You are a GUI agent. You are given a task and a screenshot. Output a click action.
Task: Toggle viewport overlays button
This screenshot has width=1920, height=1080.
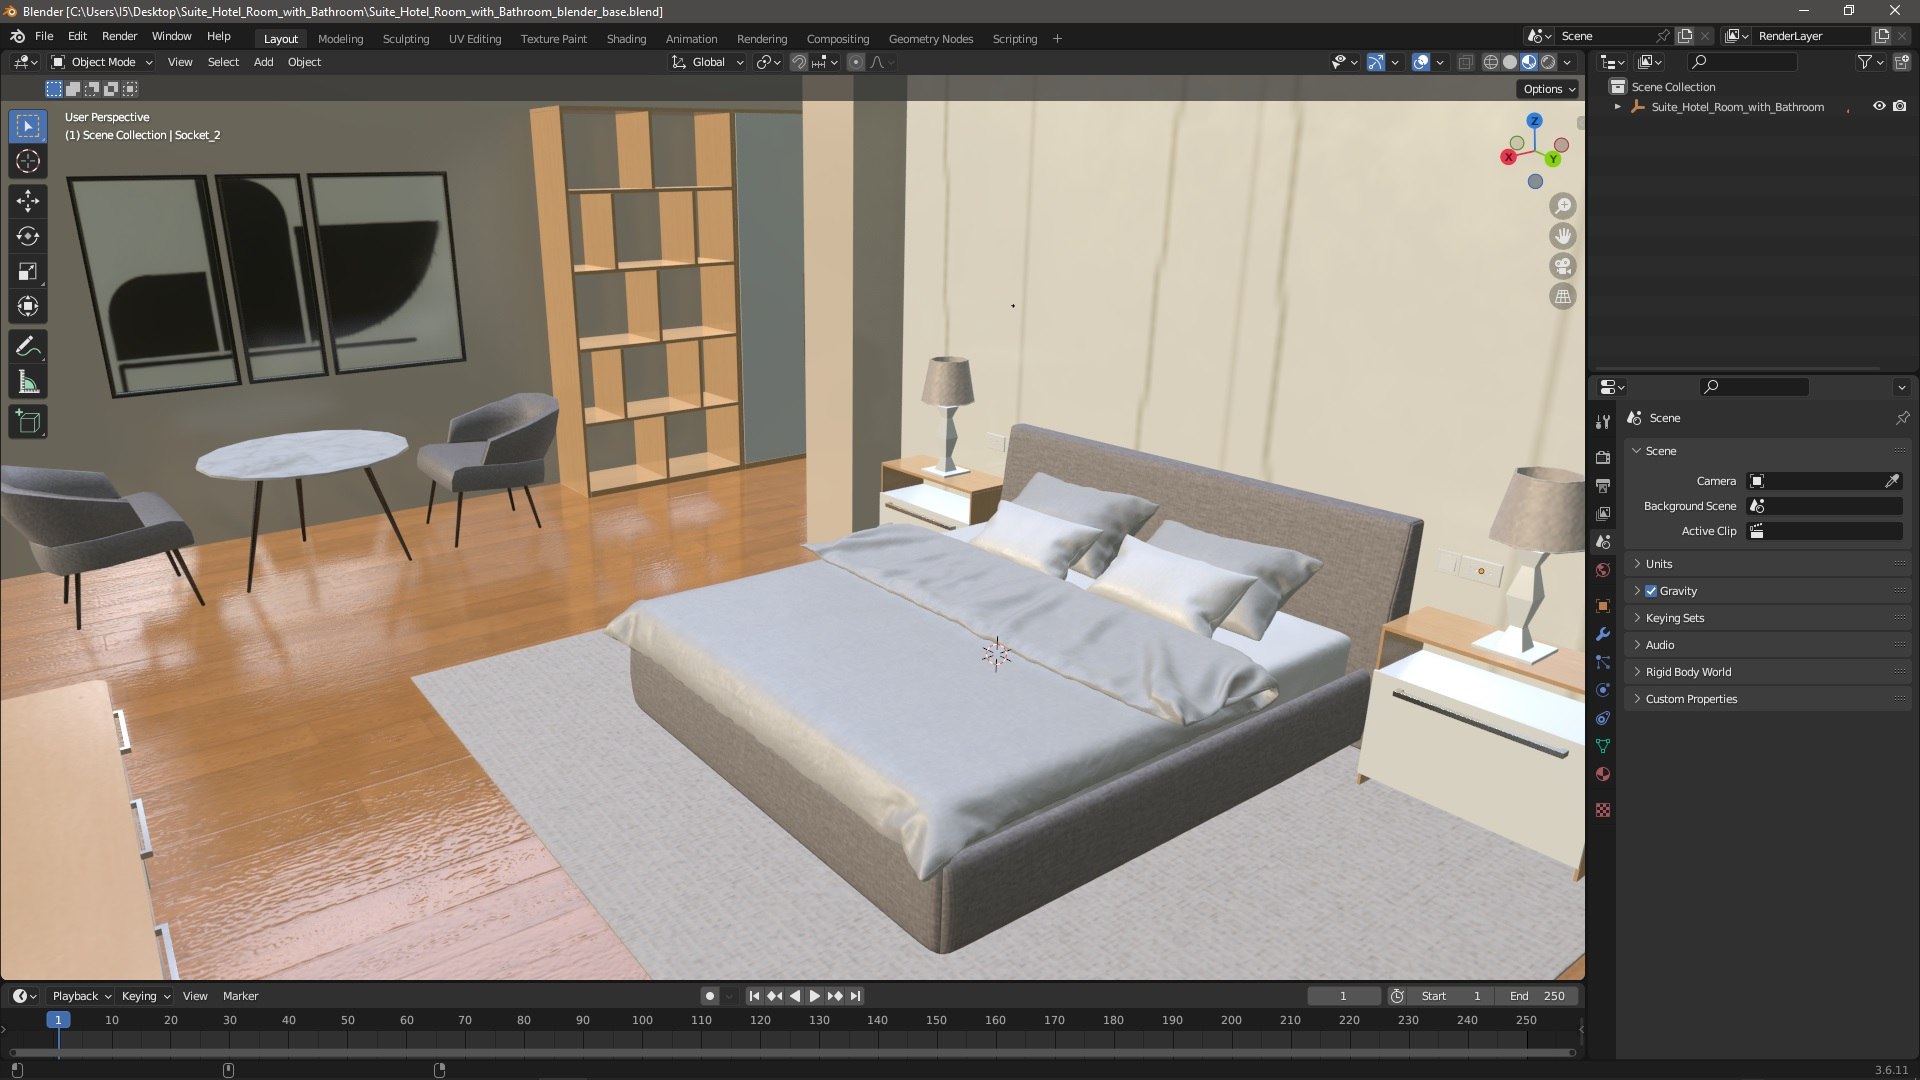1421,62
